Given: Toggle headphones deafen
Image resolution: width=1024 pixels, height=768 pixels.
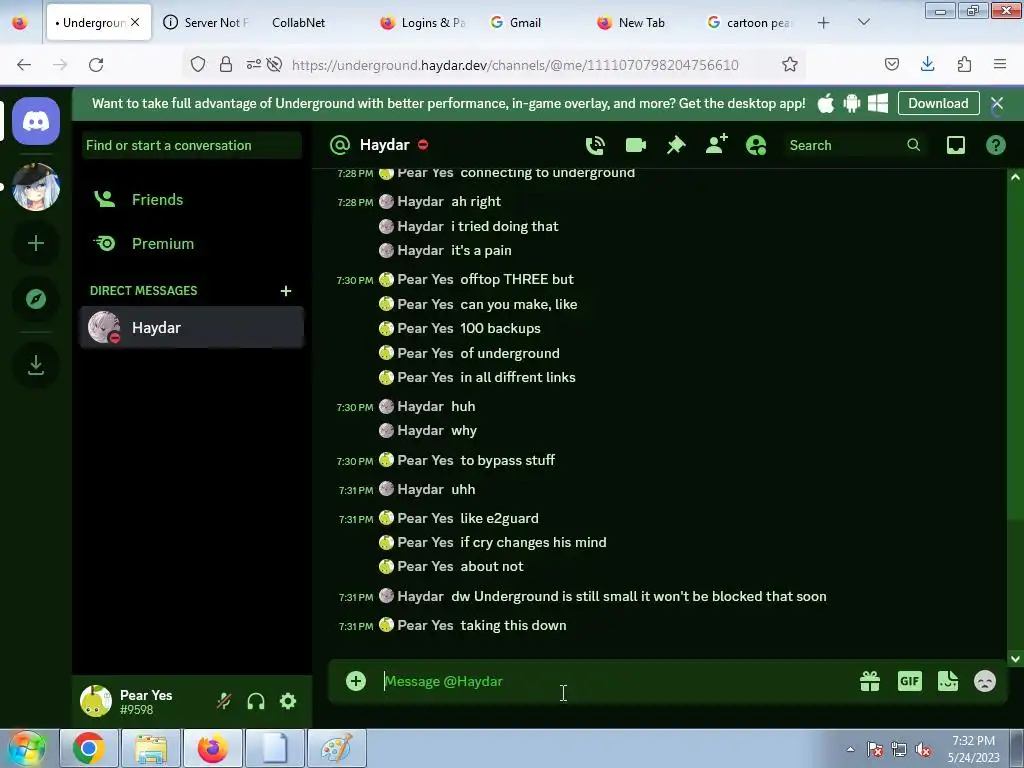Looking at the screenshot, I should tap(256, 701).
